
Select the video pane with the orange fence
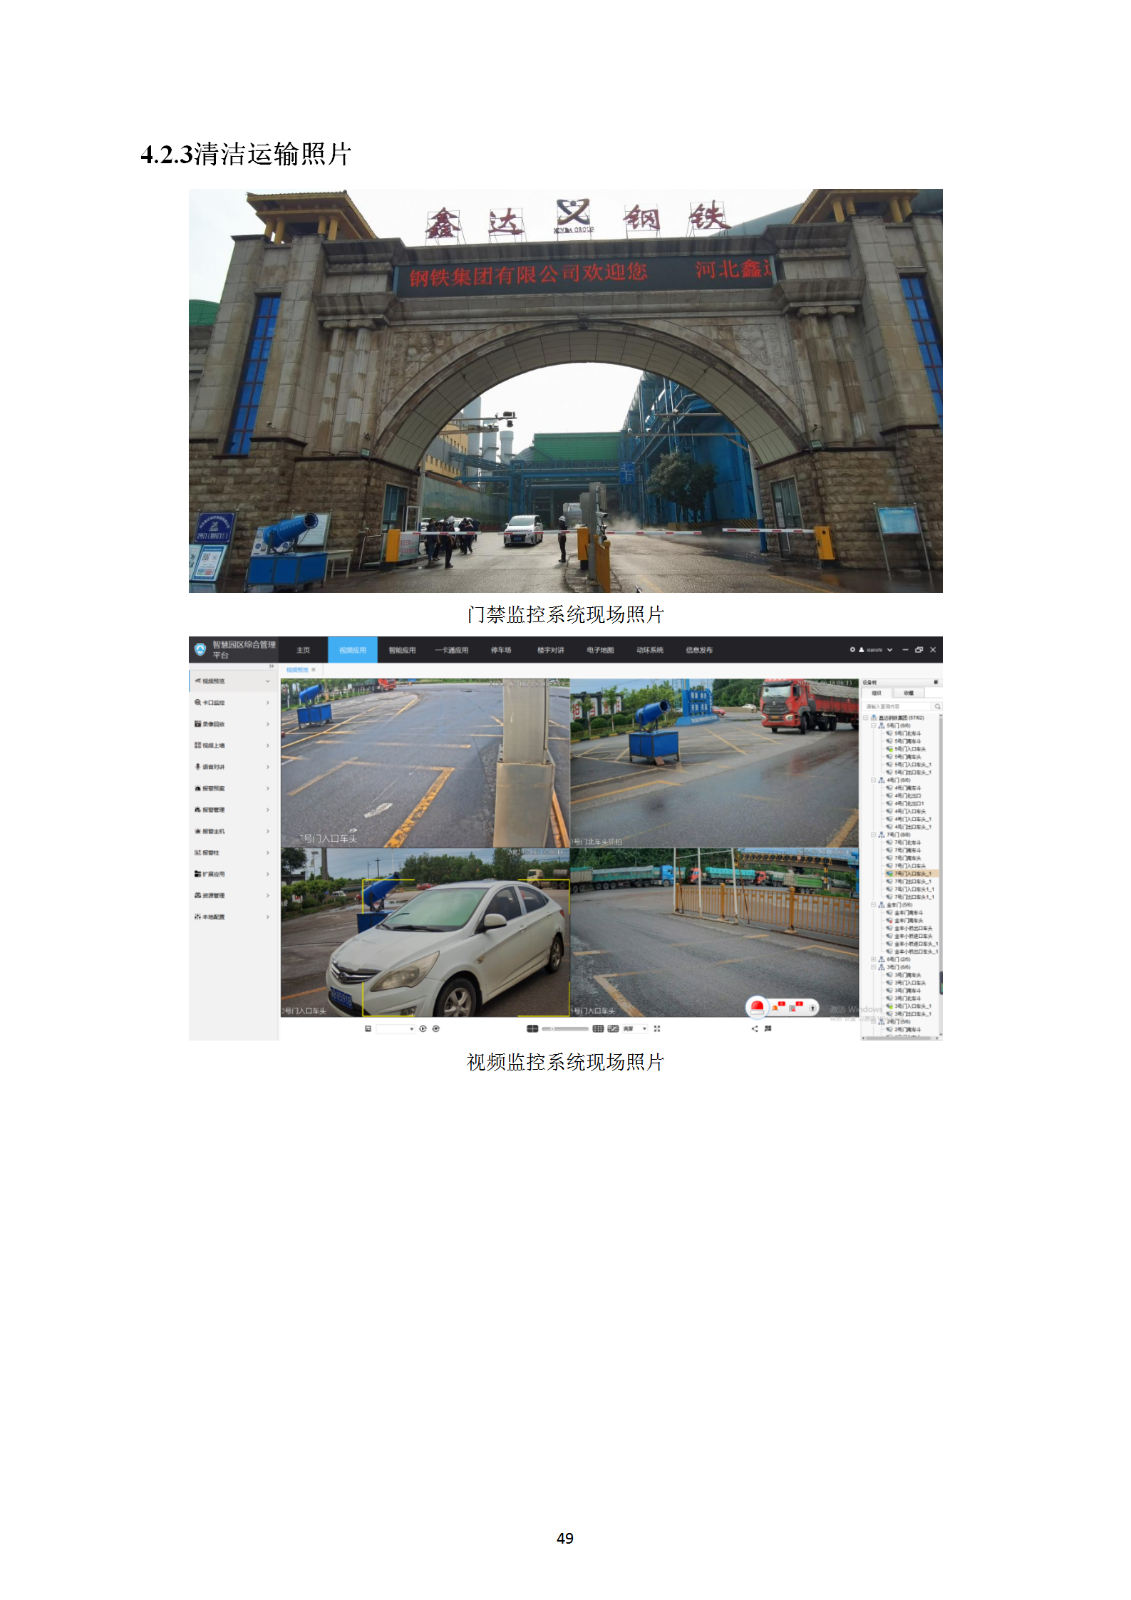(x=714, y=933)
